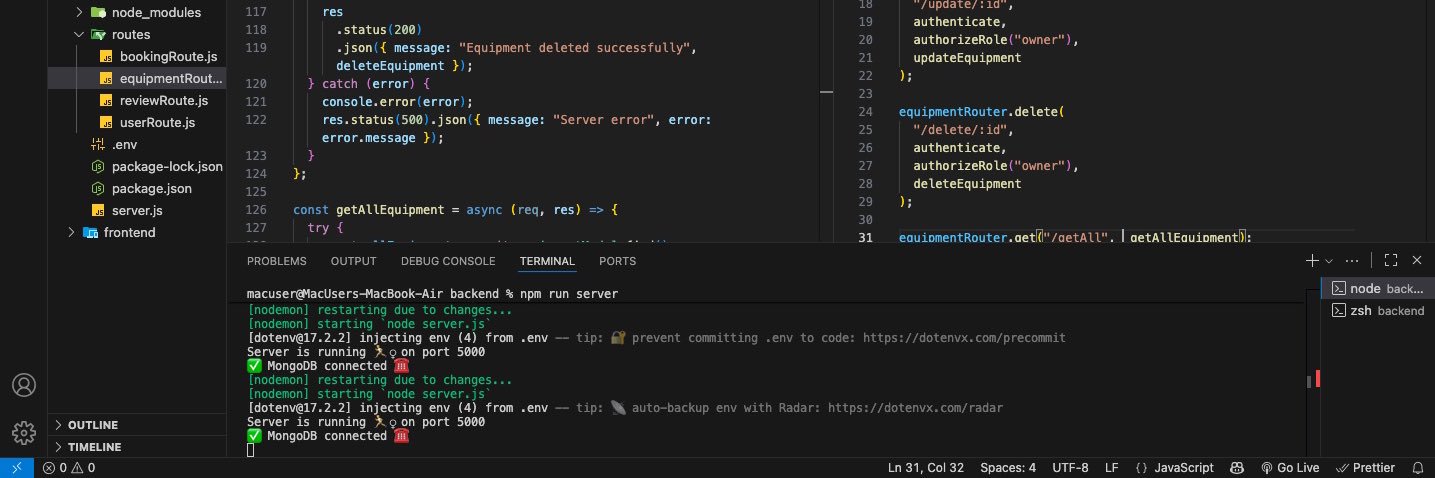Click the terminal icon beside node

(x=1338, y=288)
